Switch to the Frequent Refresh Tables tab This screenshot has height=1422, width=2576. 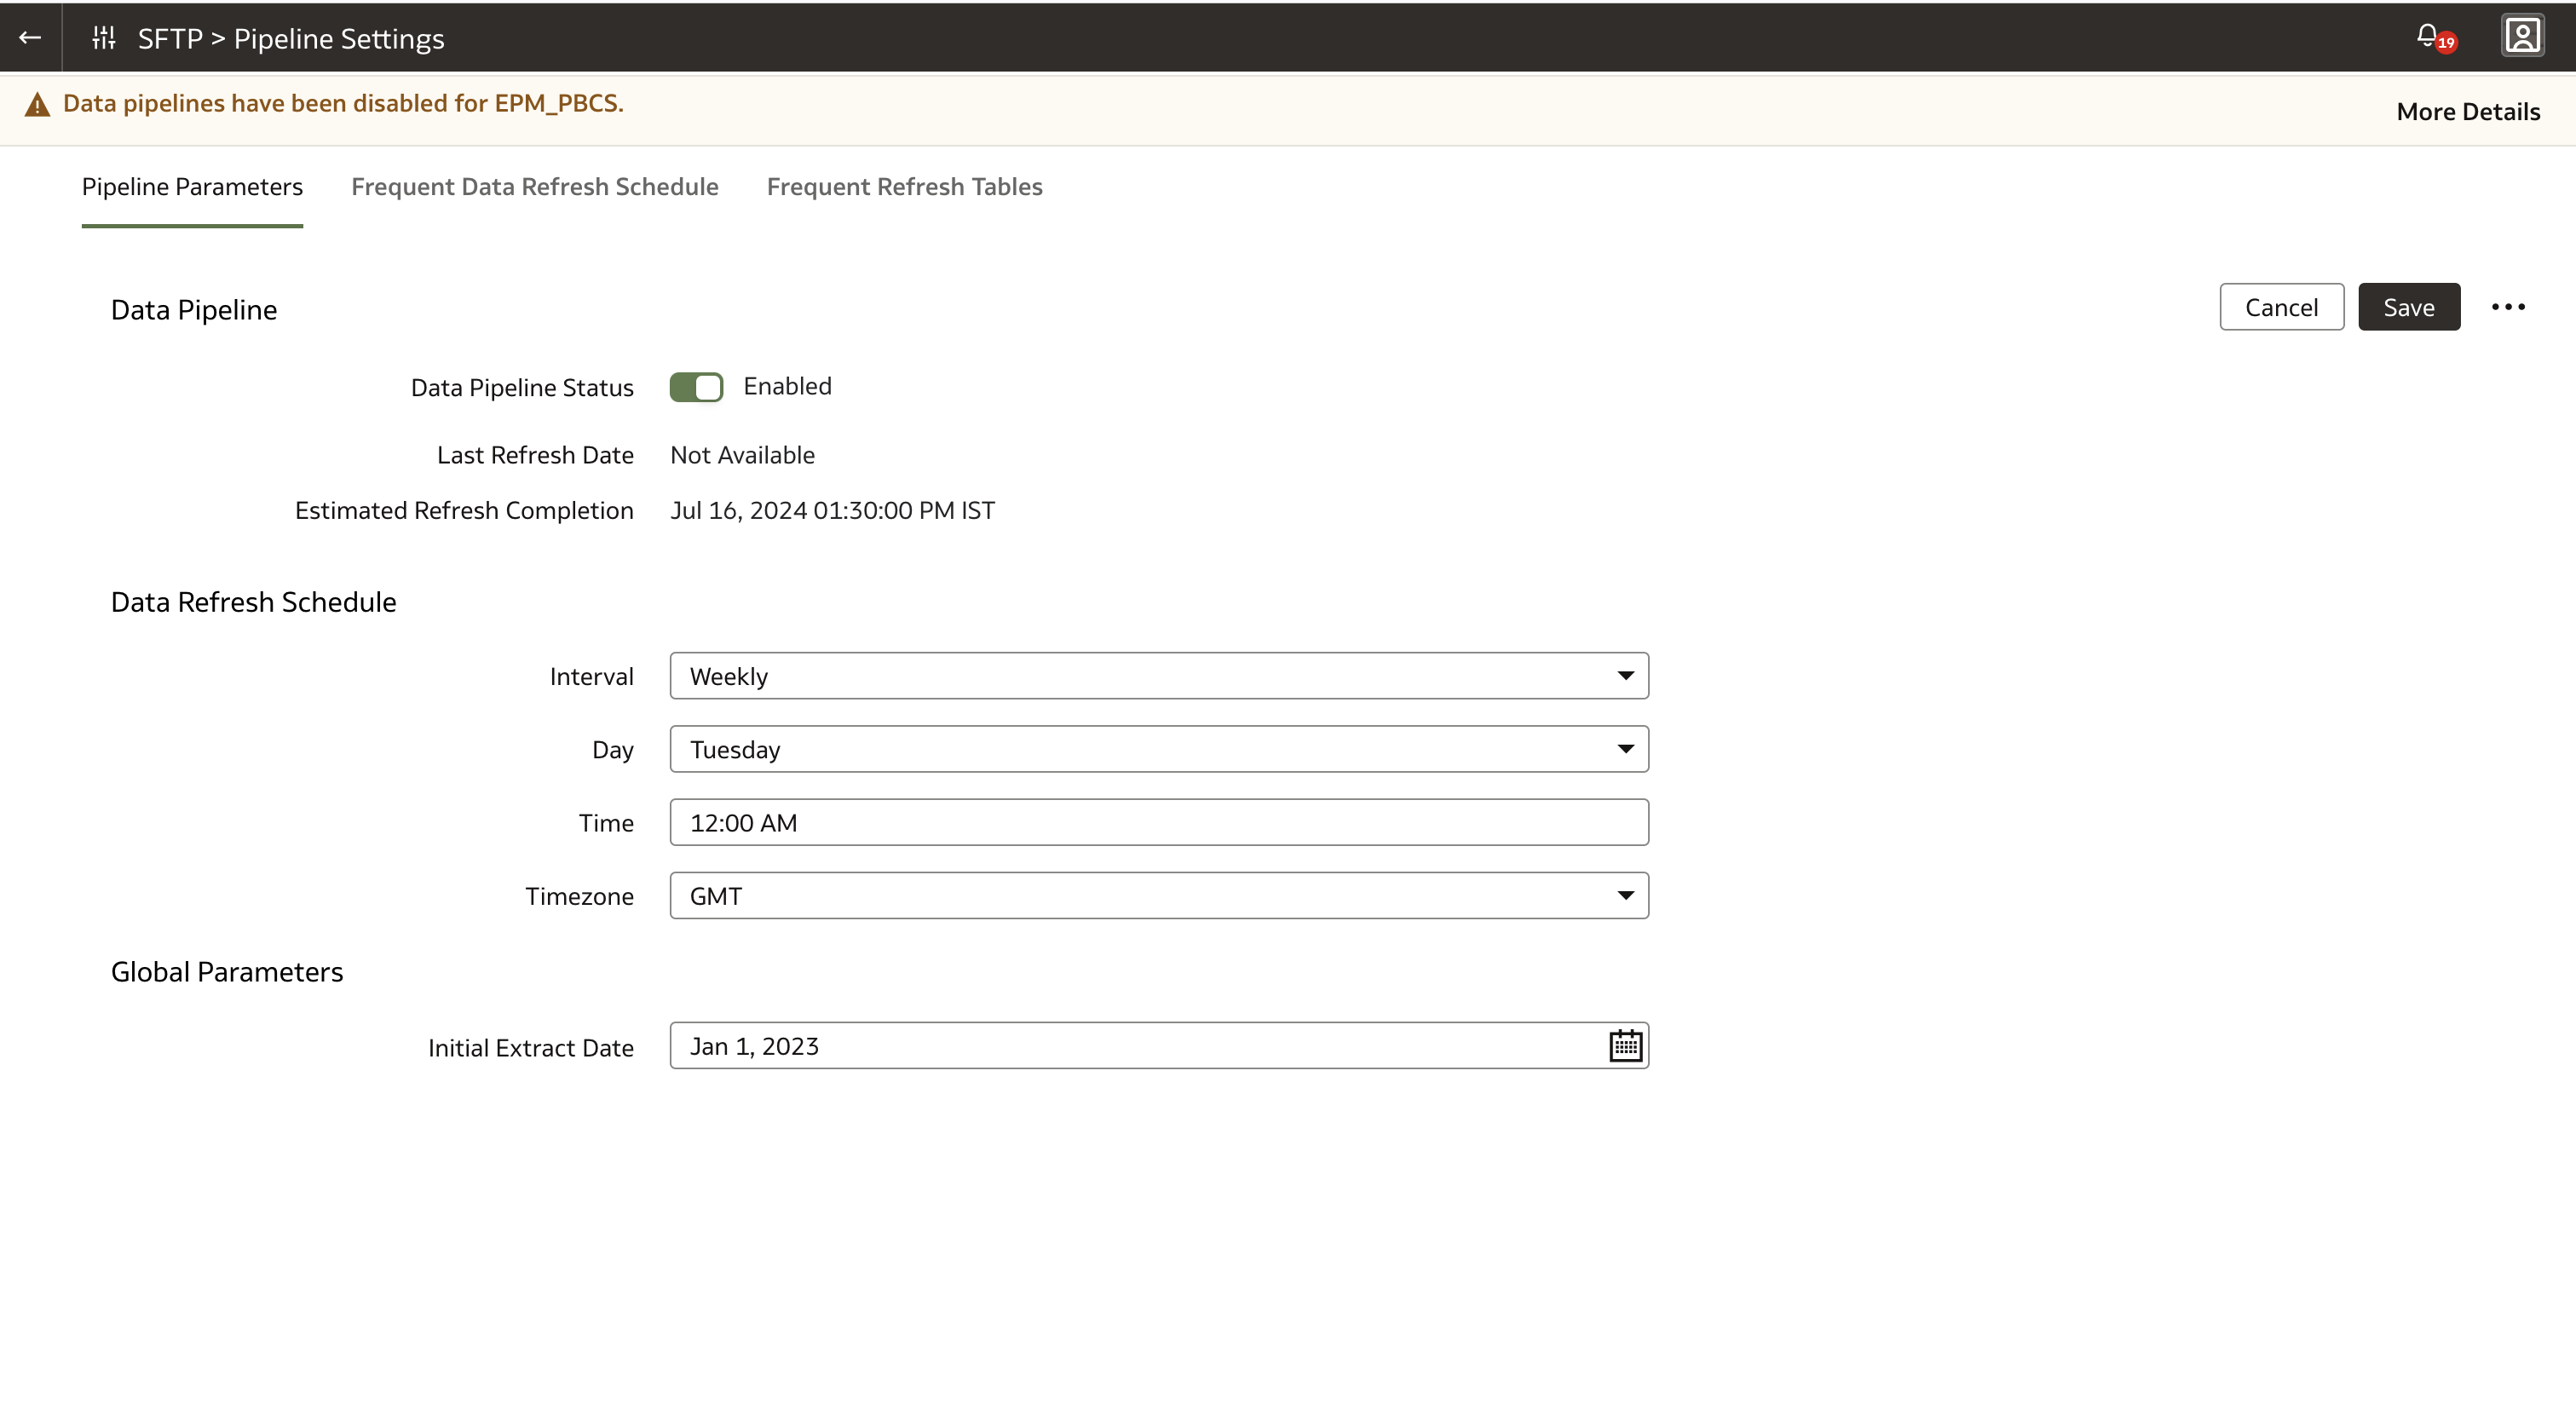[904, 187]
